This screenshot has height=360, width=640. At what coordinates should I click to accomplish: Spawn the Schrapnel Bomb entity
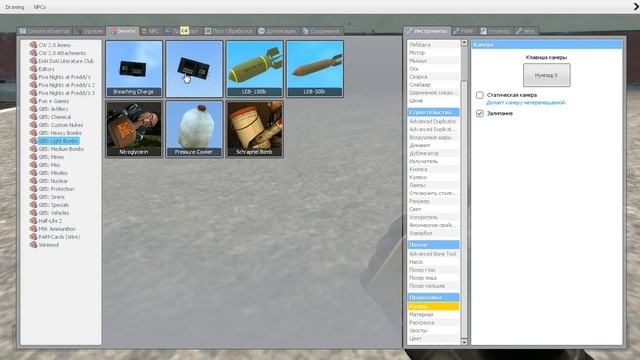pos(254,129)
